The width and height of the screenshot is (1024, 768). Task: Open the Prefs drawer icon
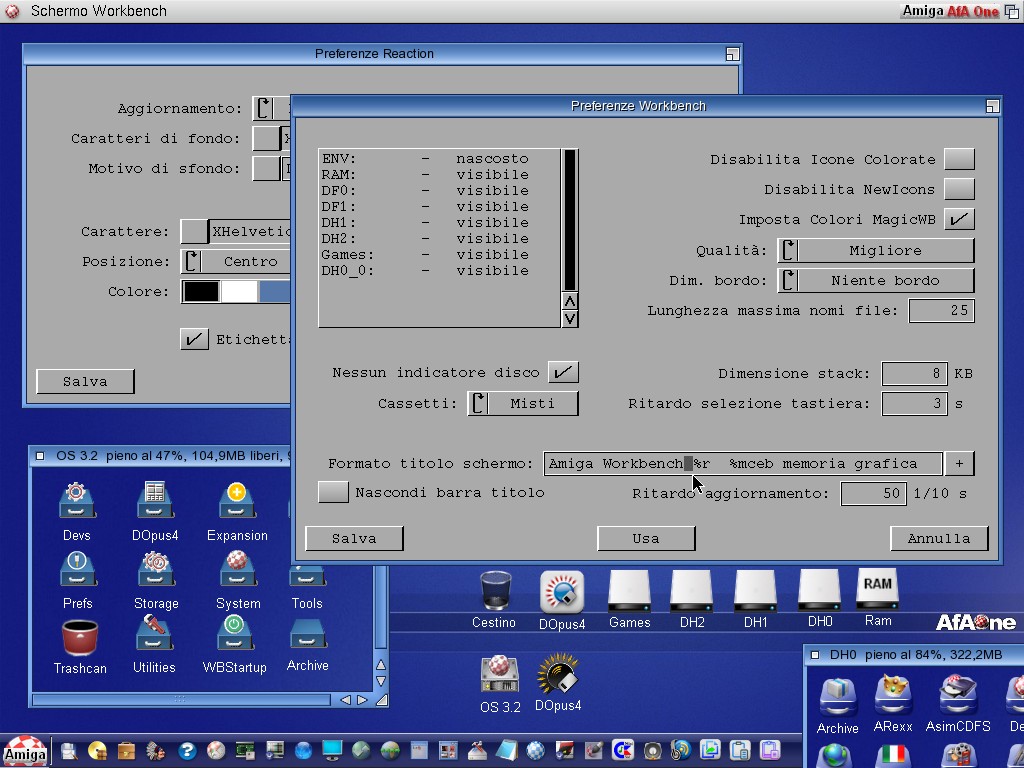(x=77, y=571)
